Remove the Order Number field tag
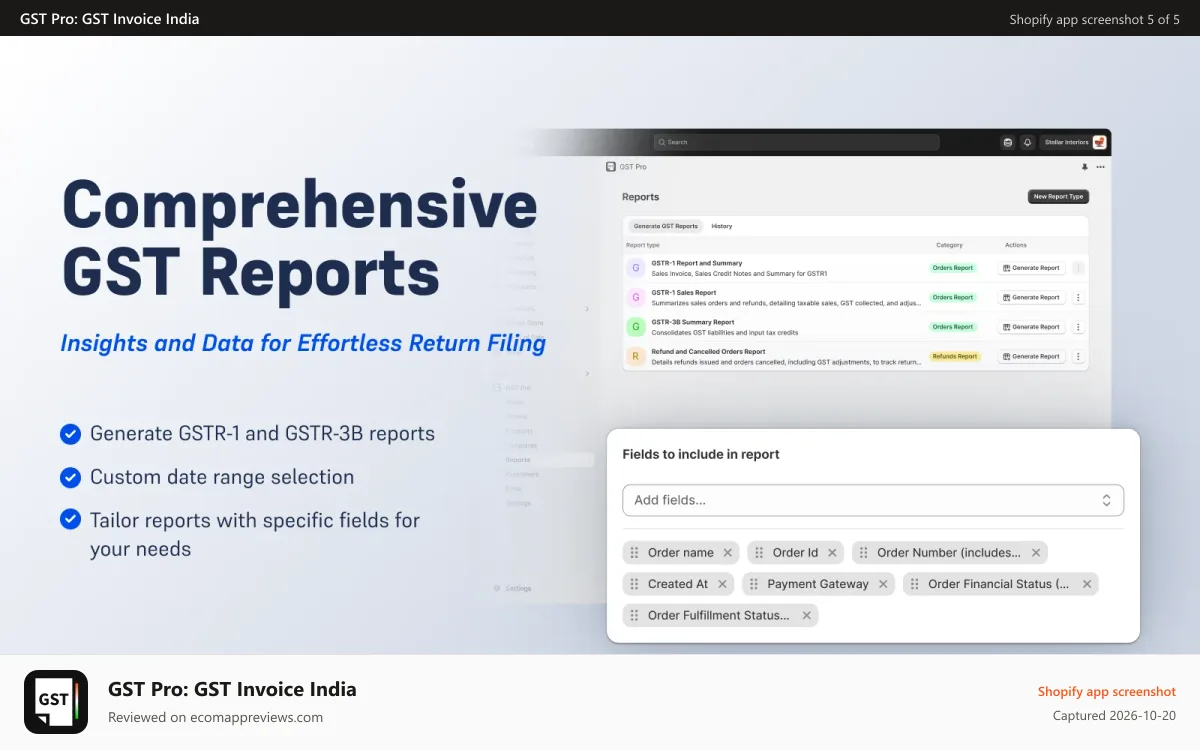1200x750 pixels. (1036, 552)
